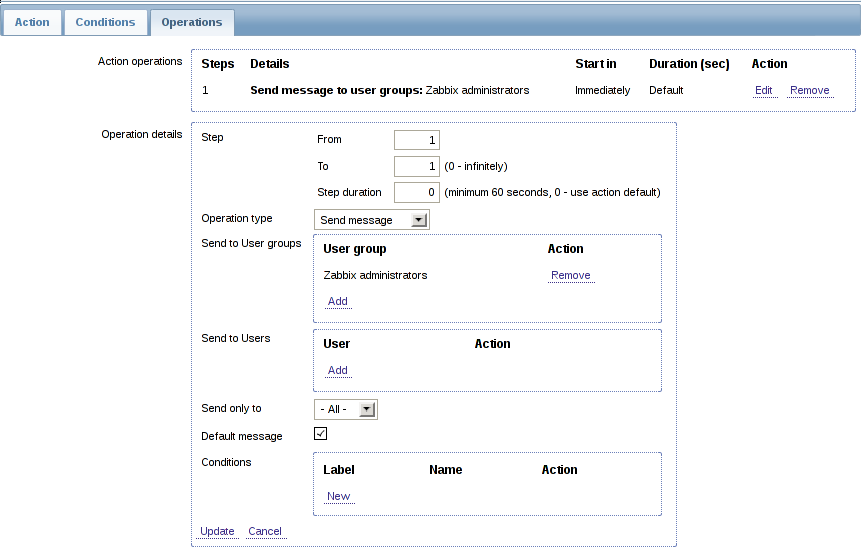Edit the step 1 operation

764,90
